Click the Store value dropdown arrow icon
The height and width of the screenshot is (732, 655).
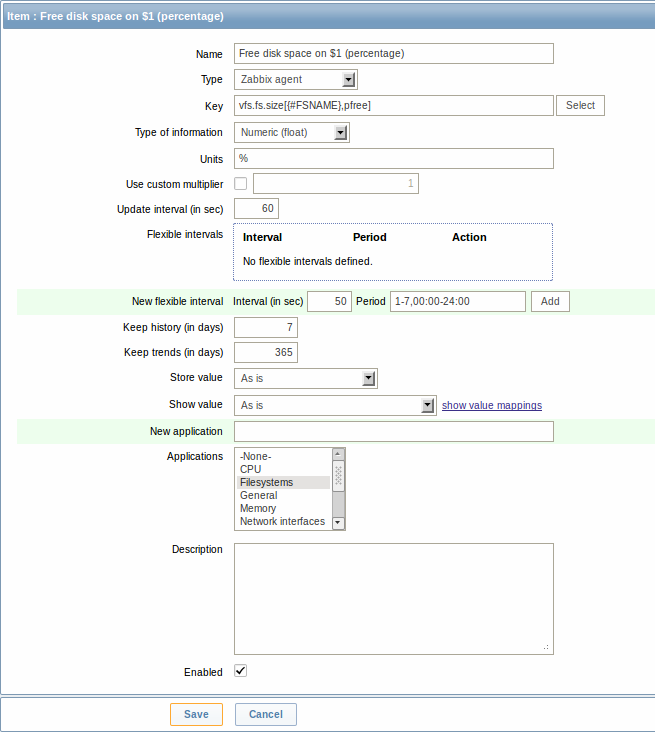(368, 379)
